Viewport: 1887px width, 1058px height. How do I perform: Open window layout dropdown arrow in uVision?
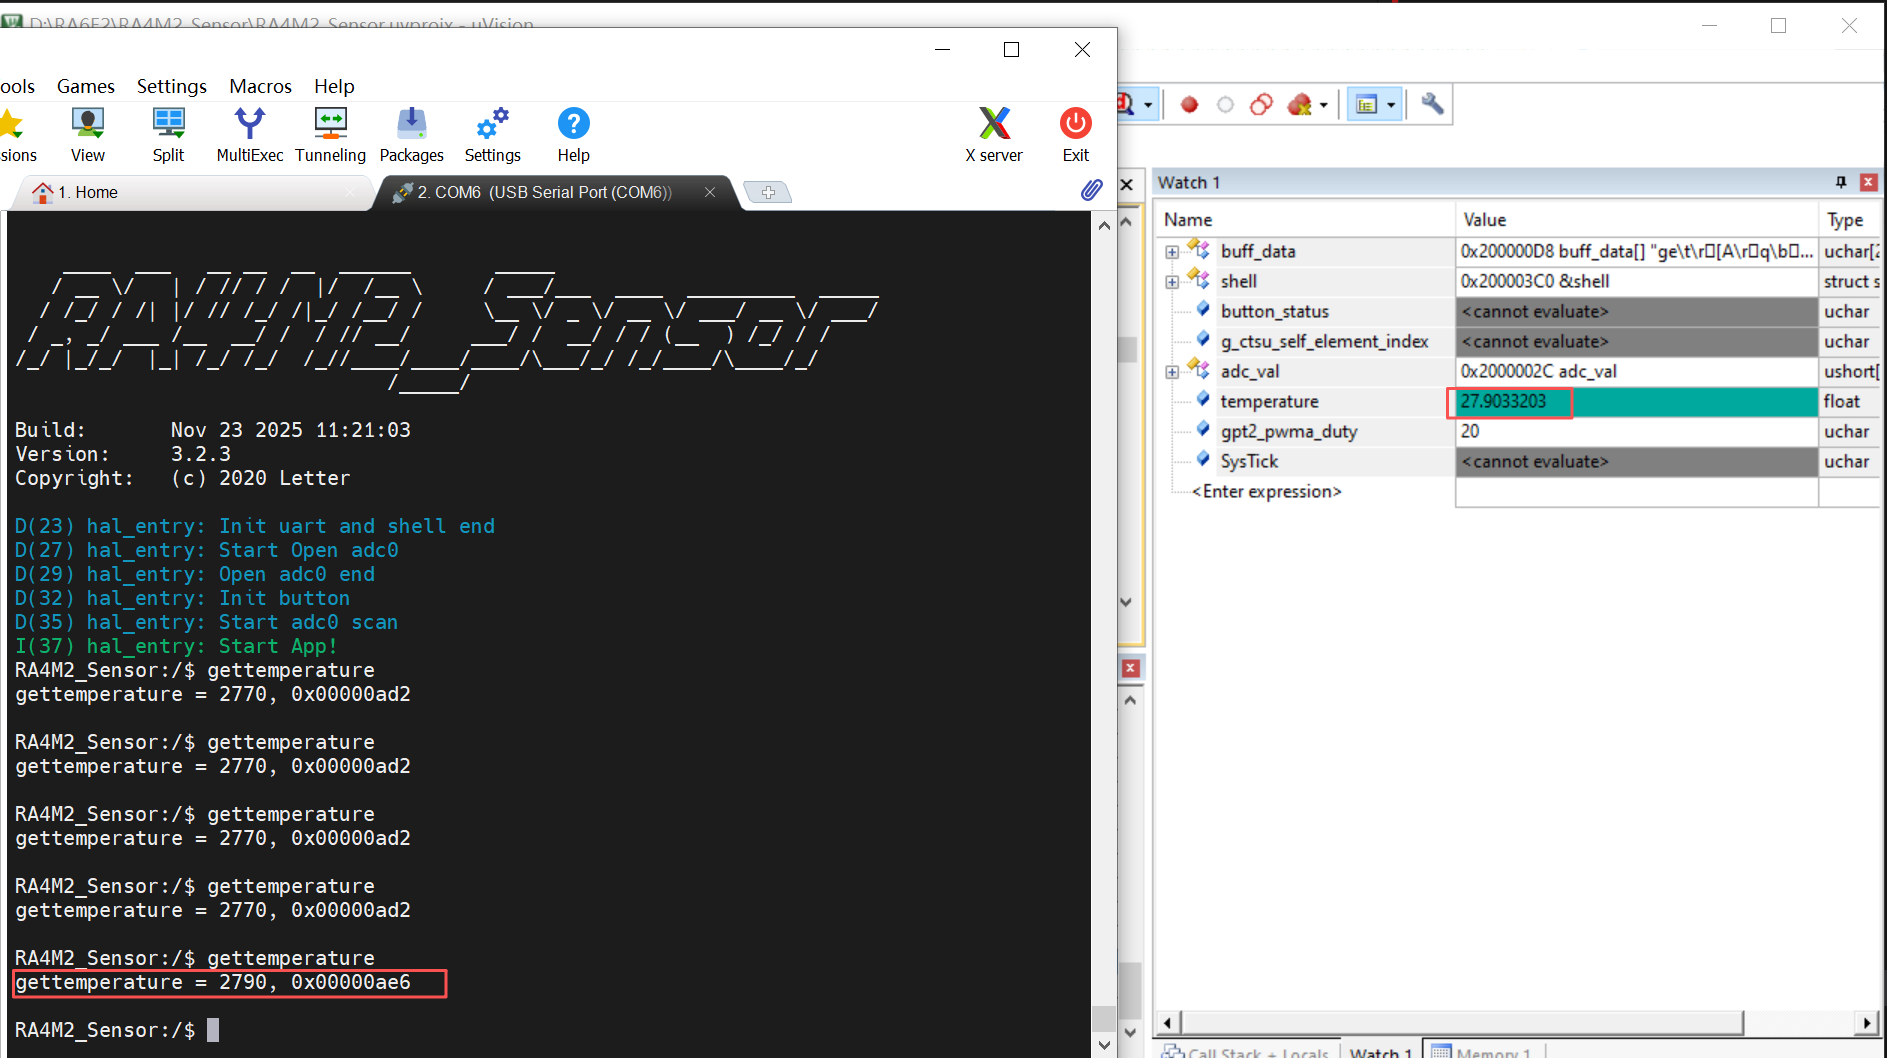(x=1391, y=105)
